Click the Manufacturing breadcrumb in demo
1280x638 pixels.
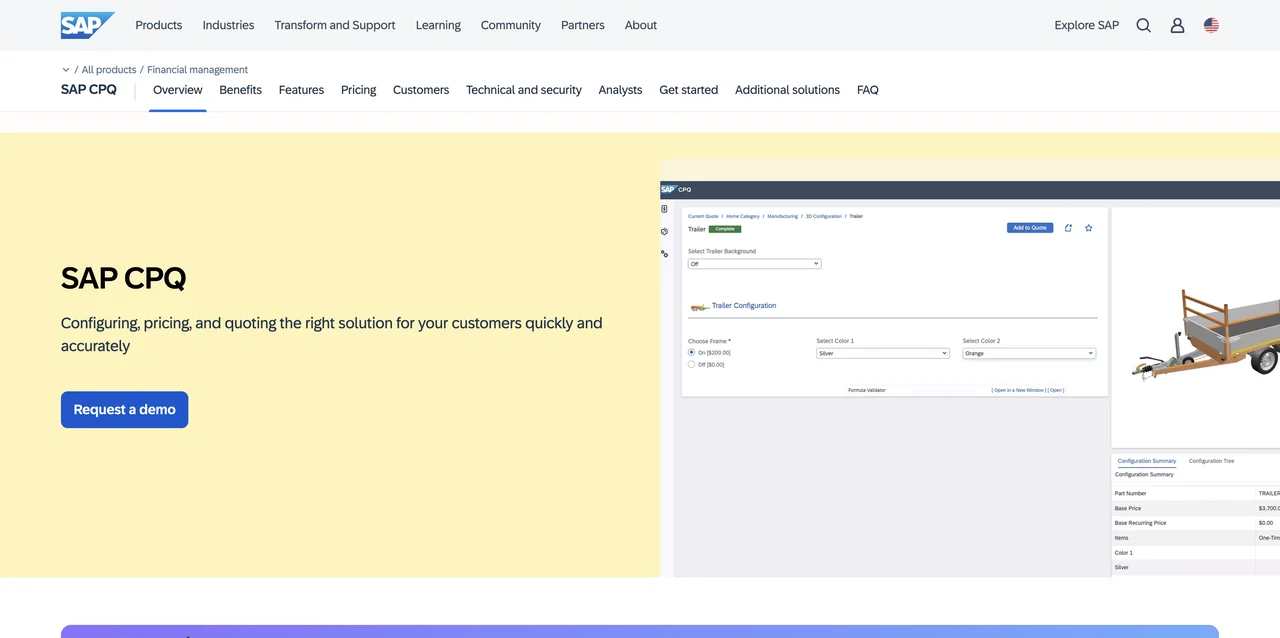tap(783, 216)
